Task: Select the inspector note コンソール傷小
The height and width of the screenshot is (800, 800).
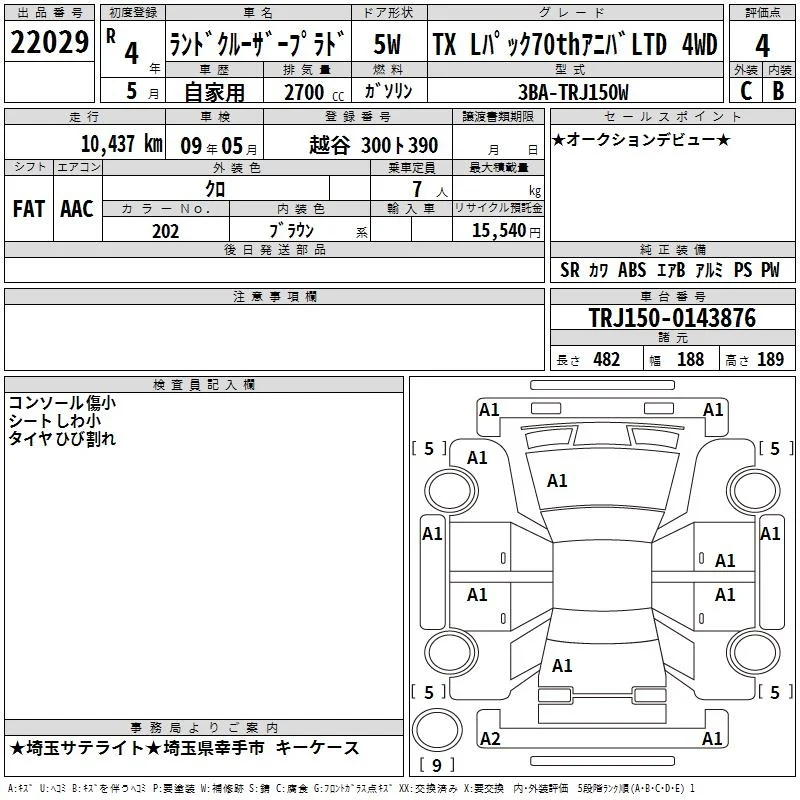Action: click(x=62, y=403)
